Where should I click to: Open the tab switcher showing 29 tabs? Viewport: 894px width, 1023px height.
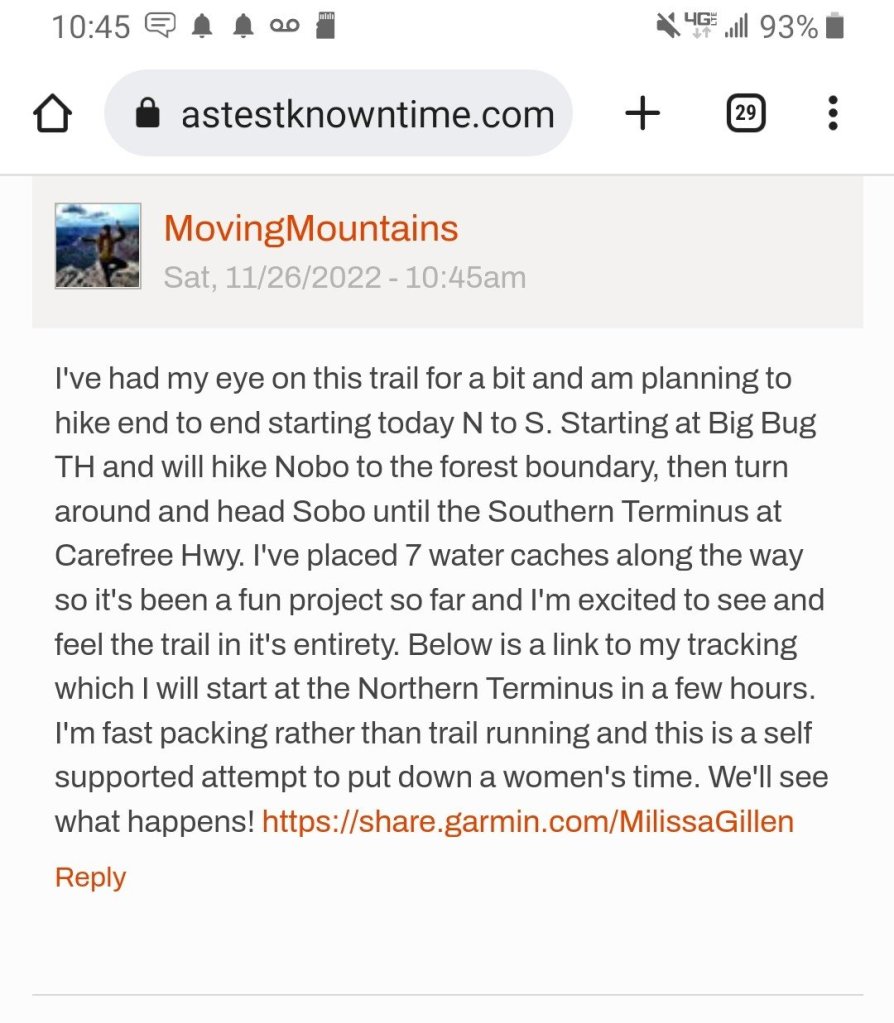tap(745, 114)
